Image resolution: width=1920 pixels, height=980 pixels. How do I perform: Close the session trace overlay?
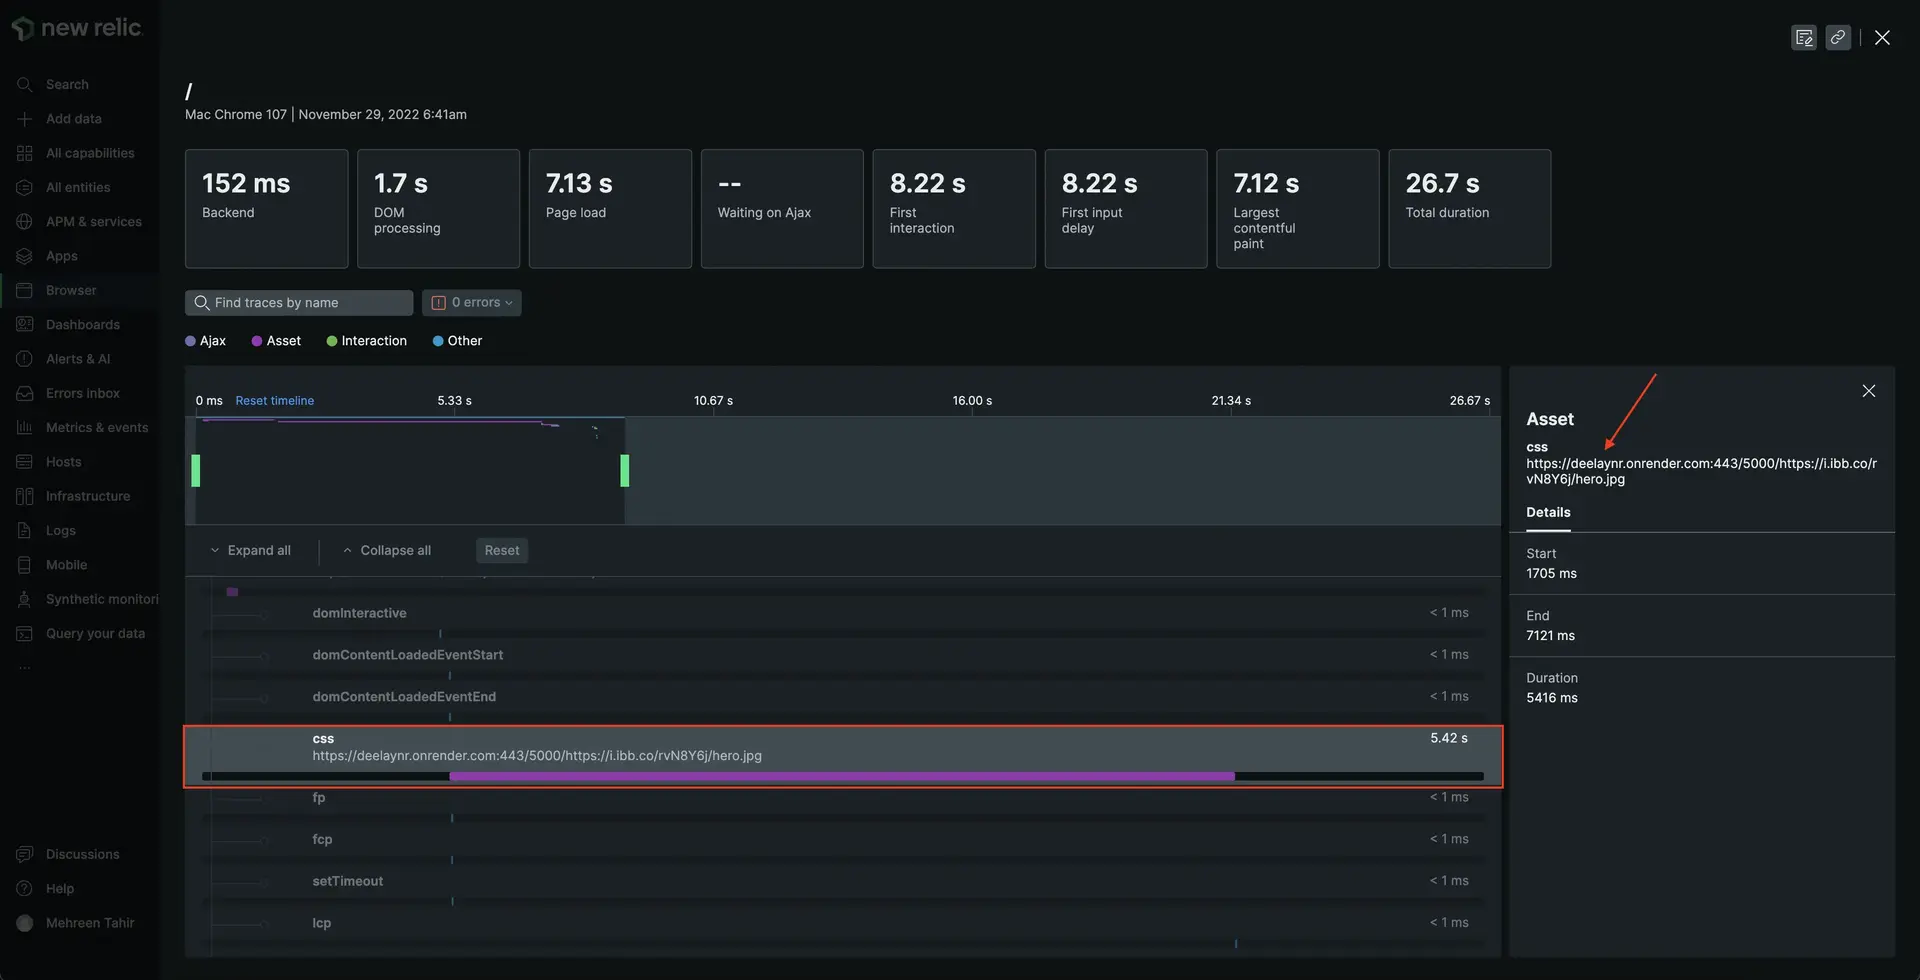coord(1882,37)
